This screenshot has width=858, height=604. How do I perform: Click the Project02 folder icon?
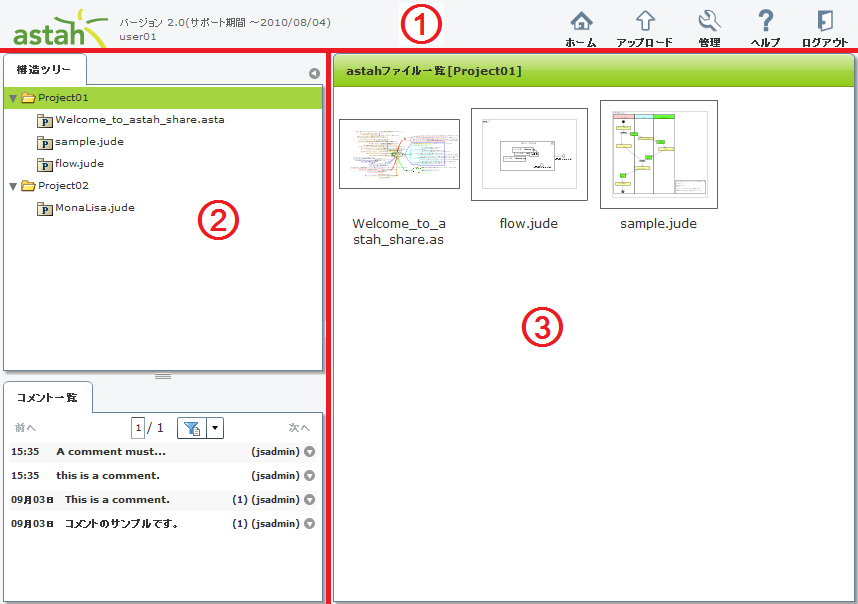click(28, 186)
